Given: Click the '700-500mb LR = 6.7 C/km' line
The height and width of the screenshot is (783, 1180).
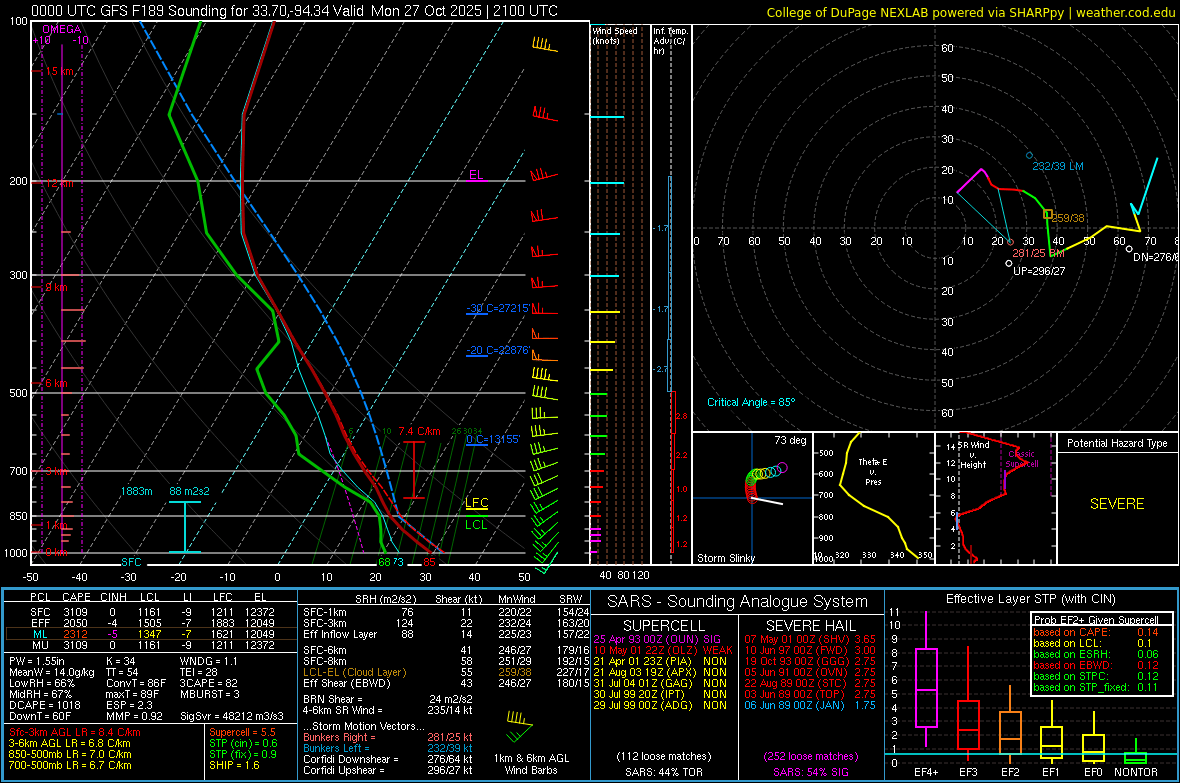Looking at the screenshot, I should (70, 765).
